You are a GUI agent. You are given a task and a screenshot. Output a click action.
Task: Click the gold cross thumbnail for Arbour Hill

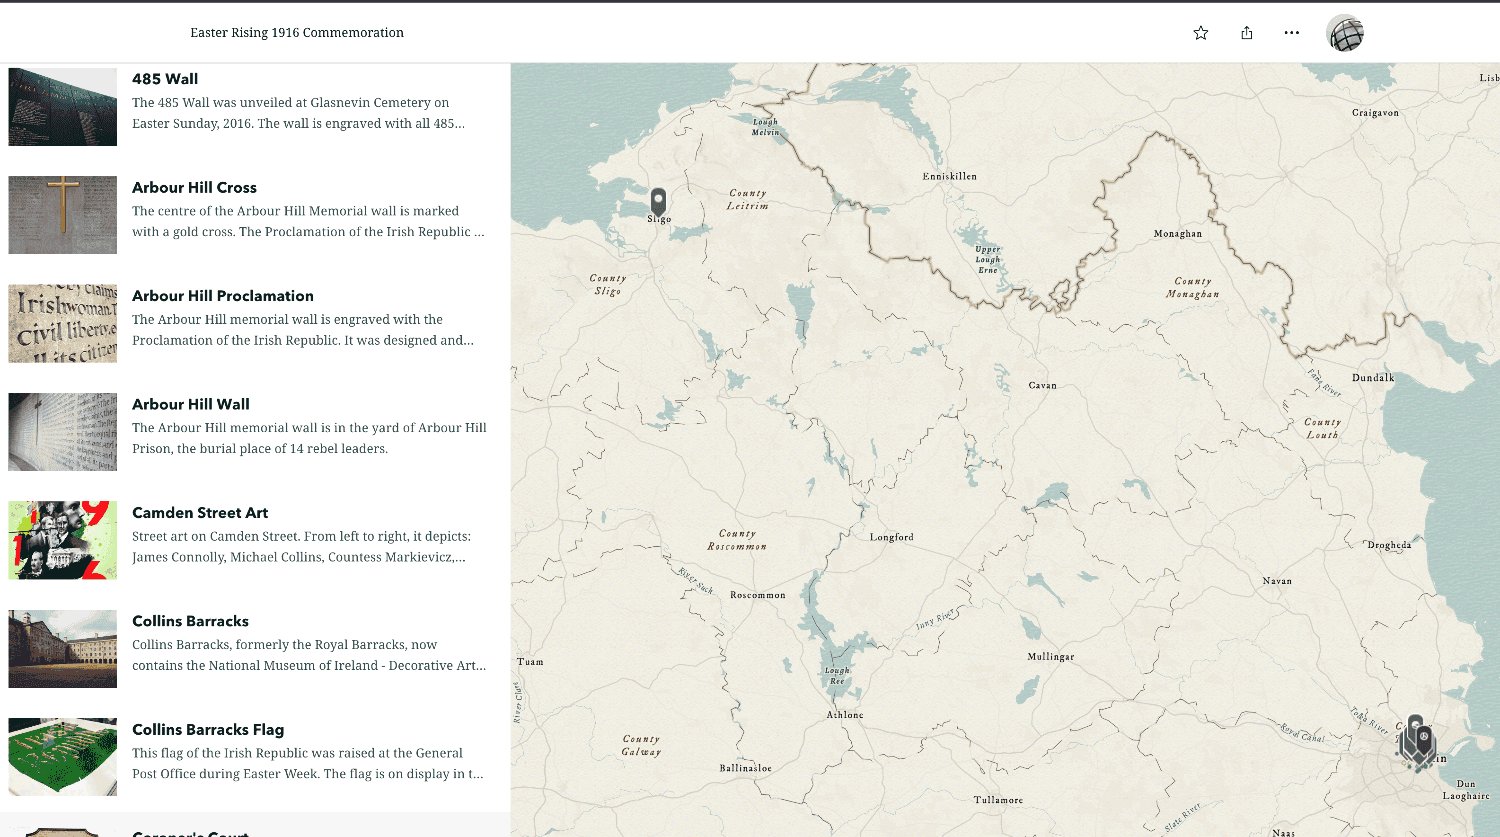point(62,215)
